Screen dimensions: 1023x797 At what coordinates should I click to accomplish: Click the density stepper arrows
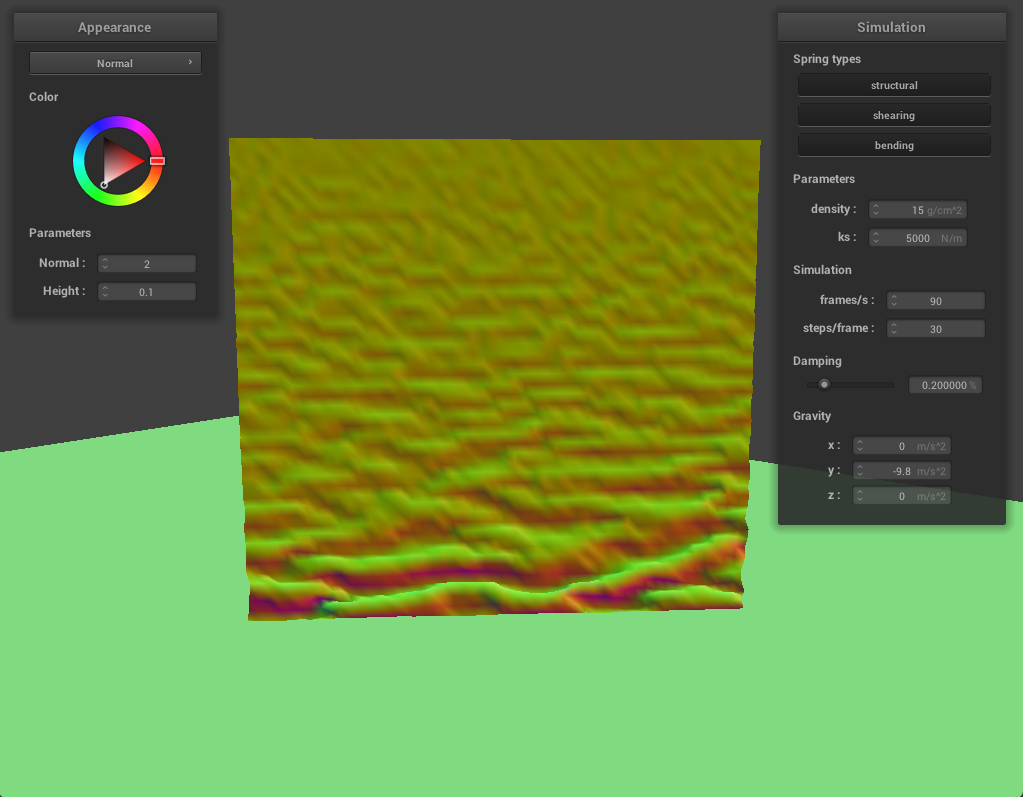[876, 210]
